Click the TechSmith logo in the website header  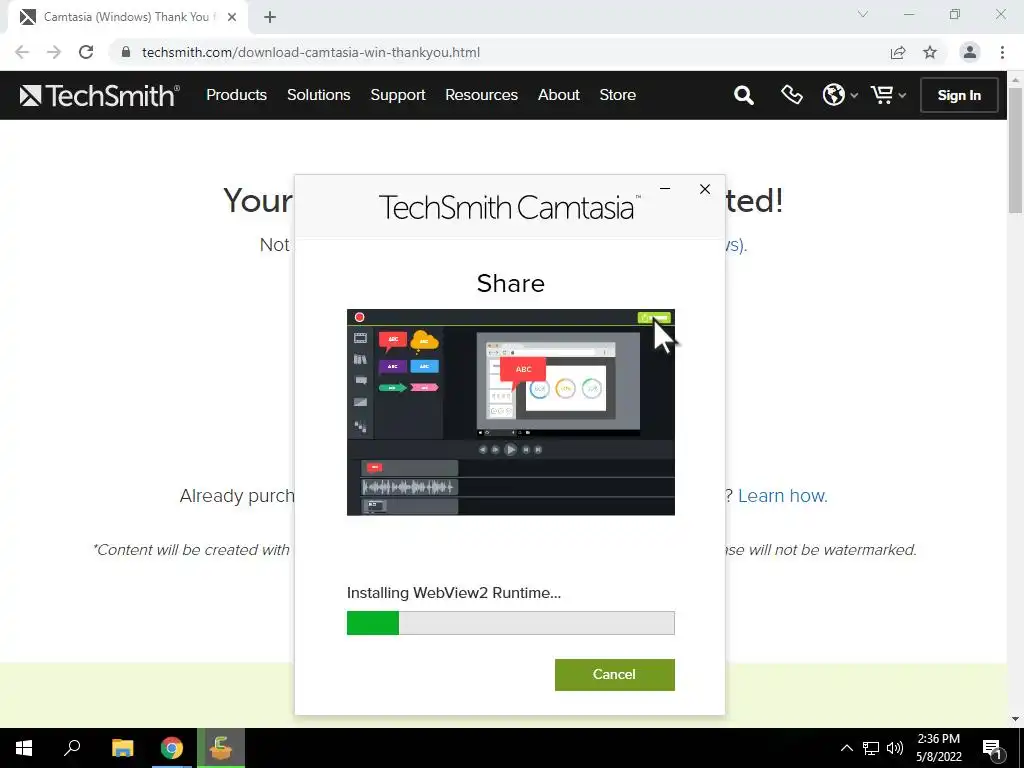(99, 95)
